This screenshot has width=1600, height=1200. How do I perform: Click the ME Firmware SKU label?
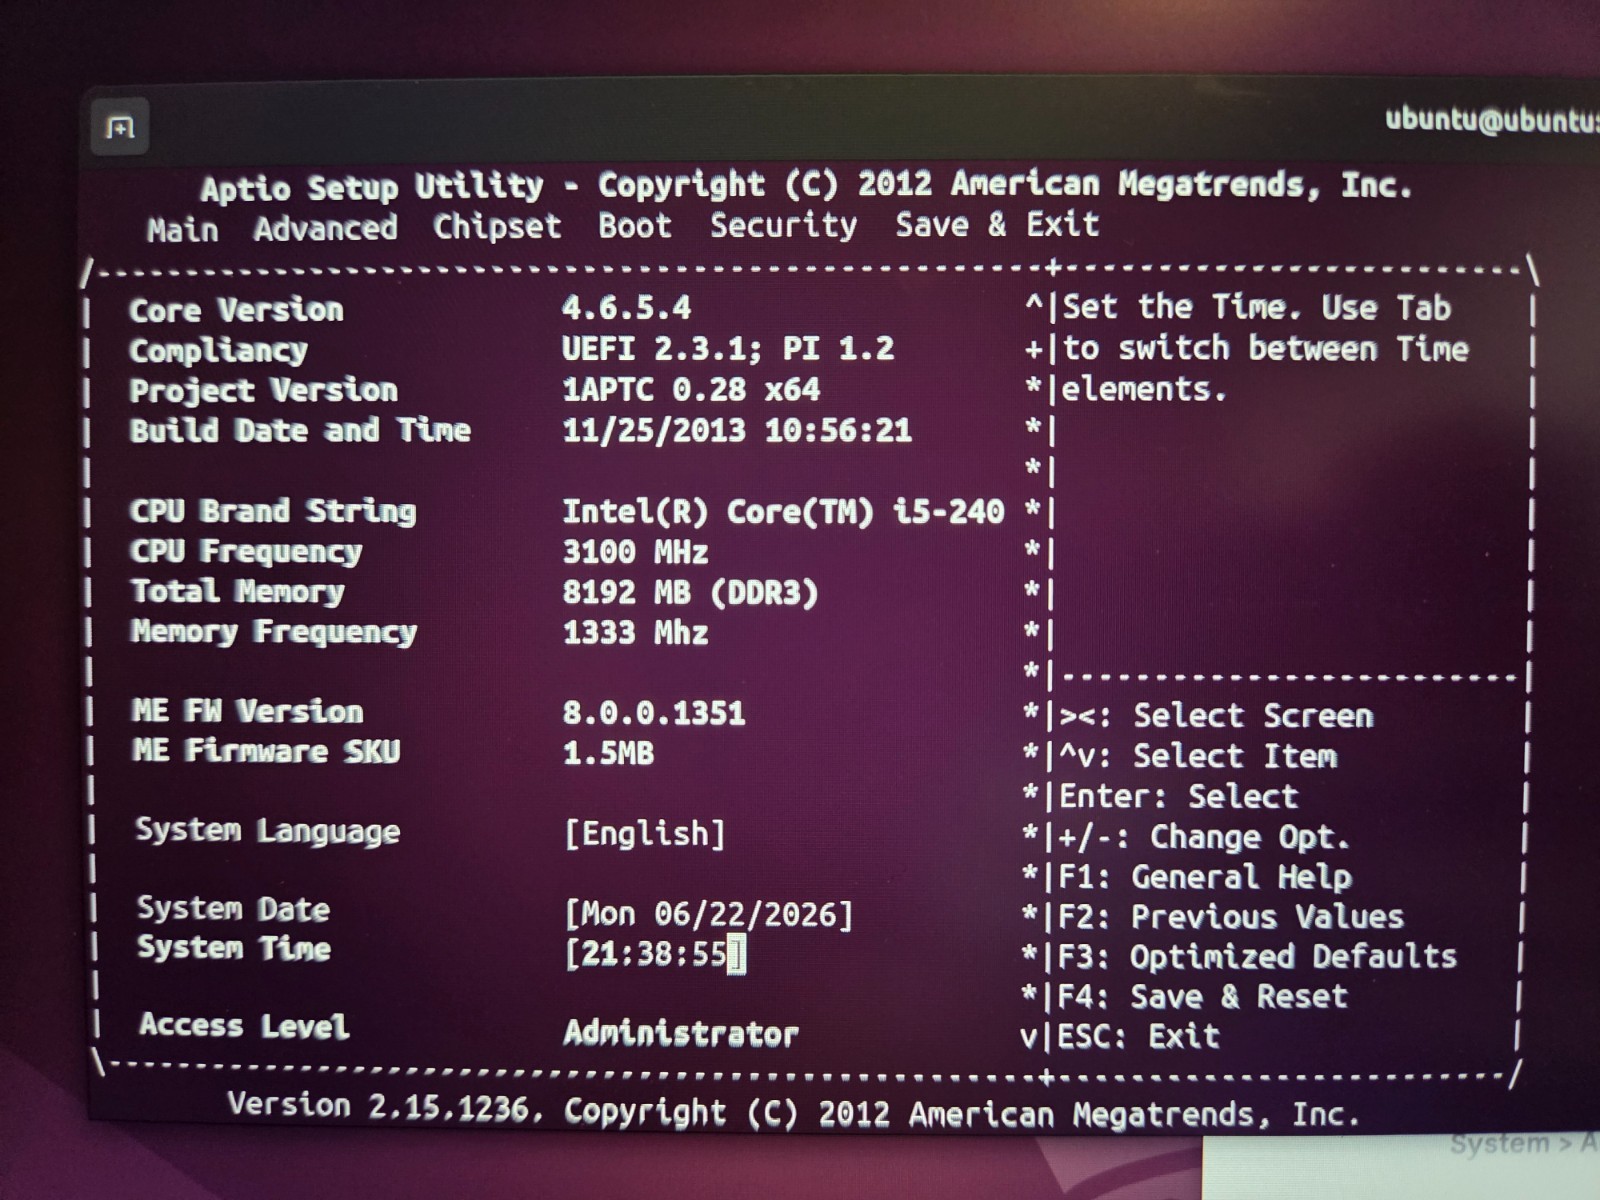coord(266,752)
